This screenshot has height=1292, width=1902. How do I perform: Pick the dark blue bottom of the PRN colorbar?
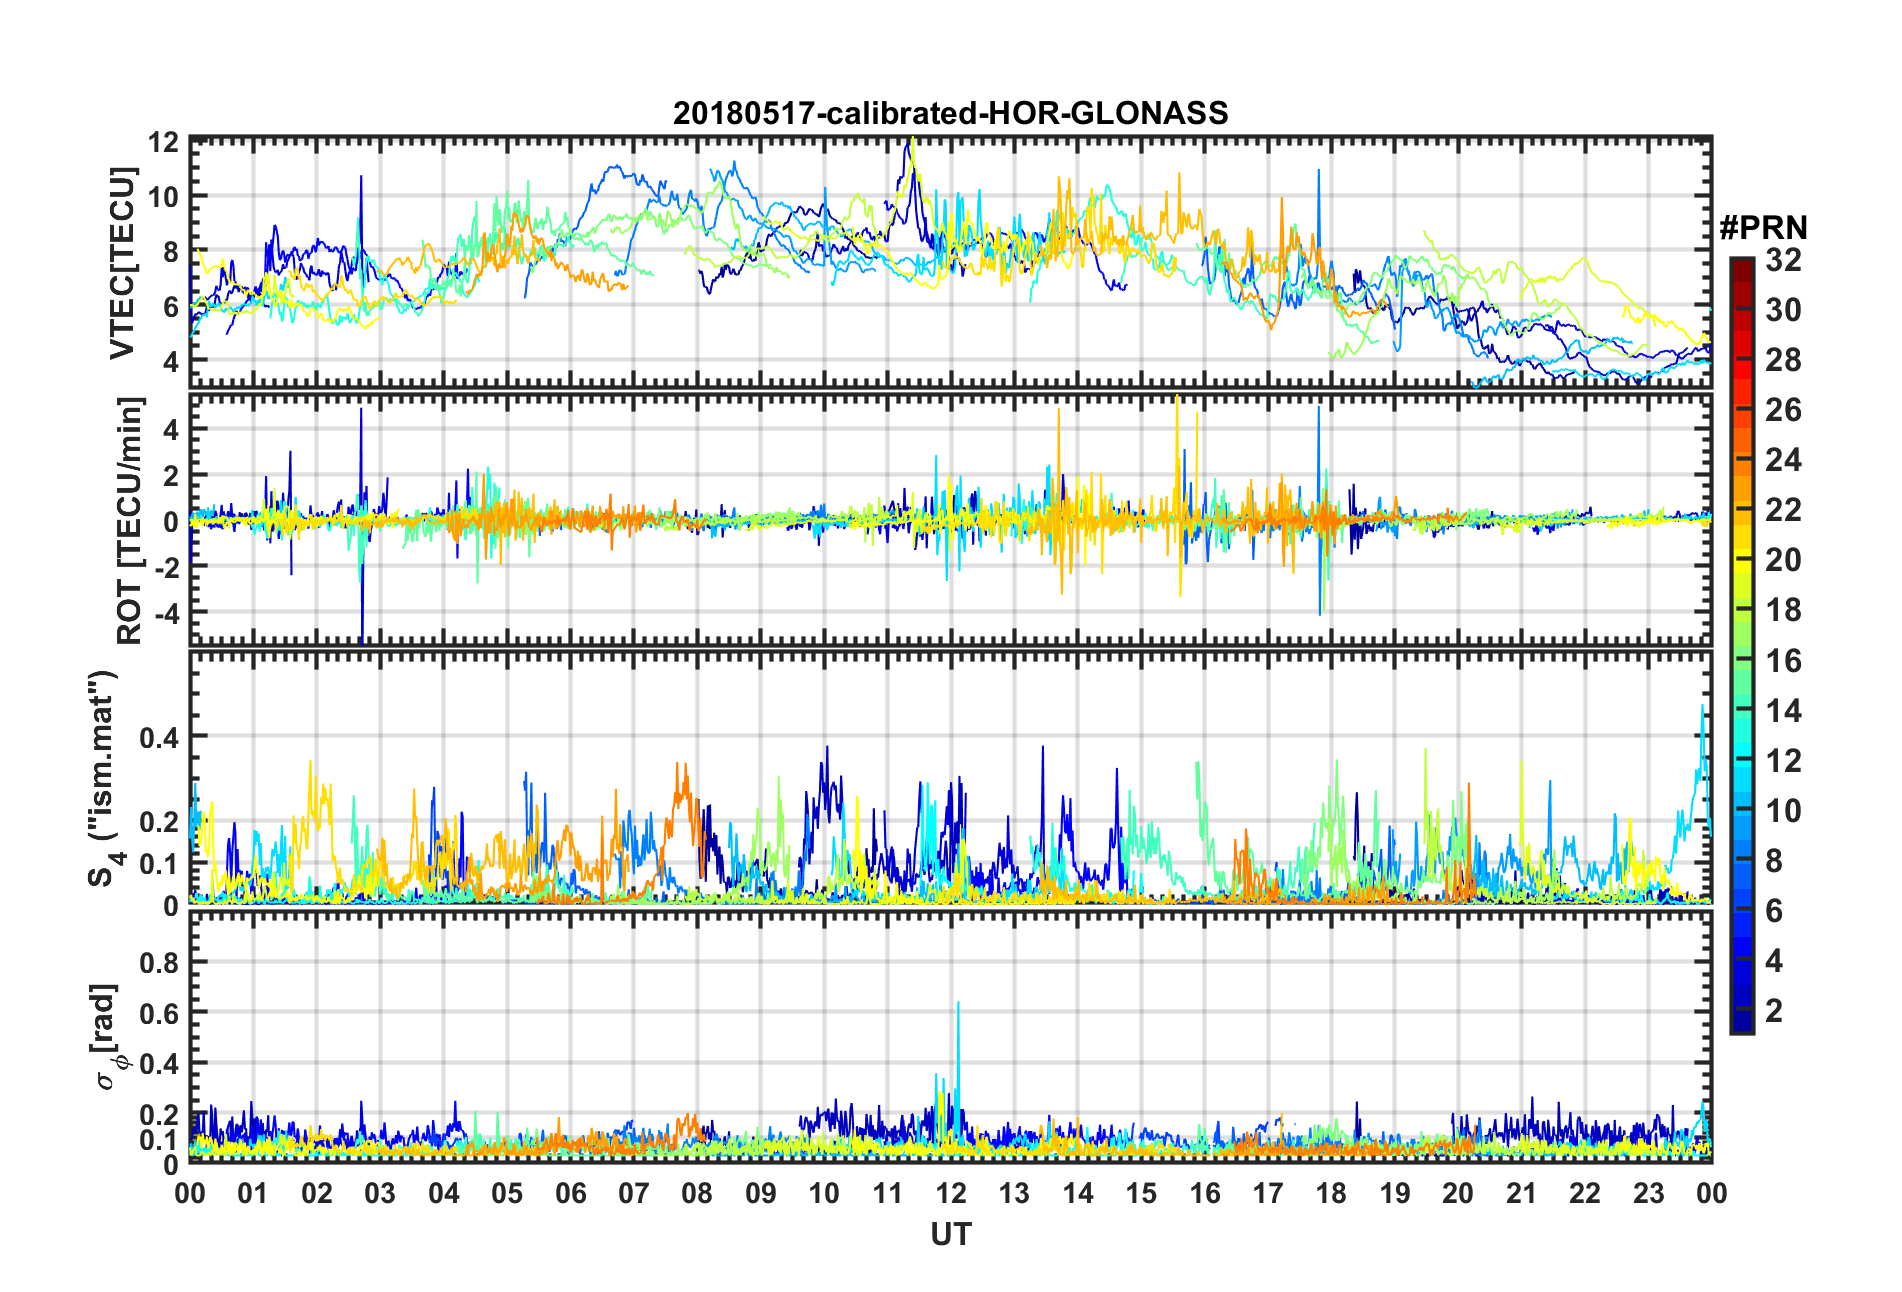click(x=1741, y=1027)
